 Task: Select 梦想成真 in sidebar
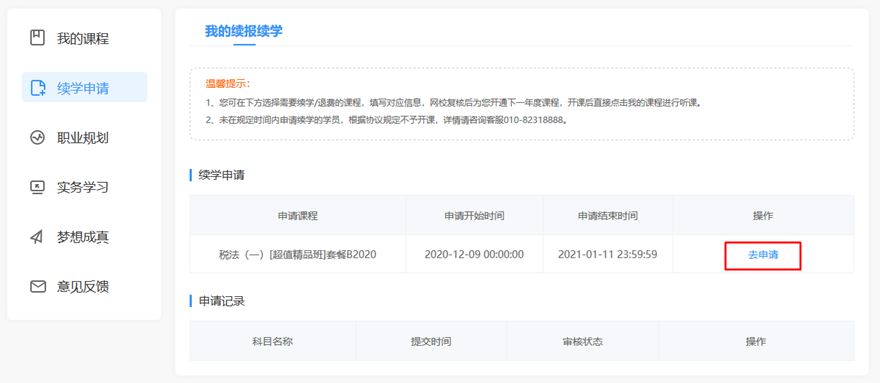[84, 237]
